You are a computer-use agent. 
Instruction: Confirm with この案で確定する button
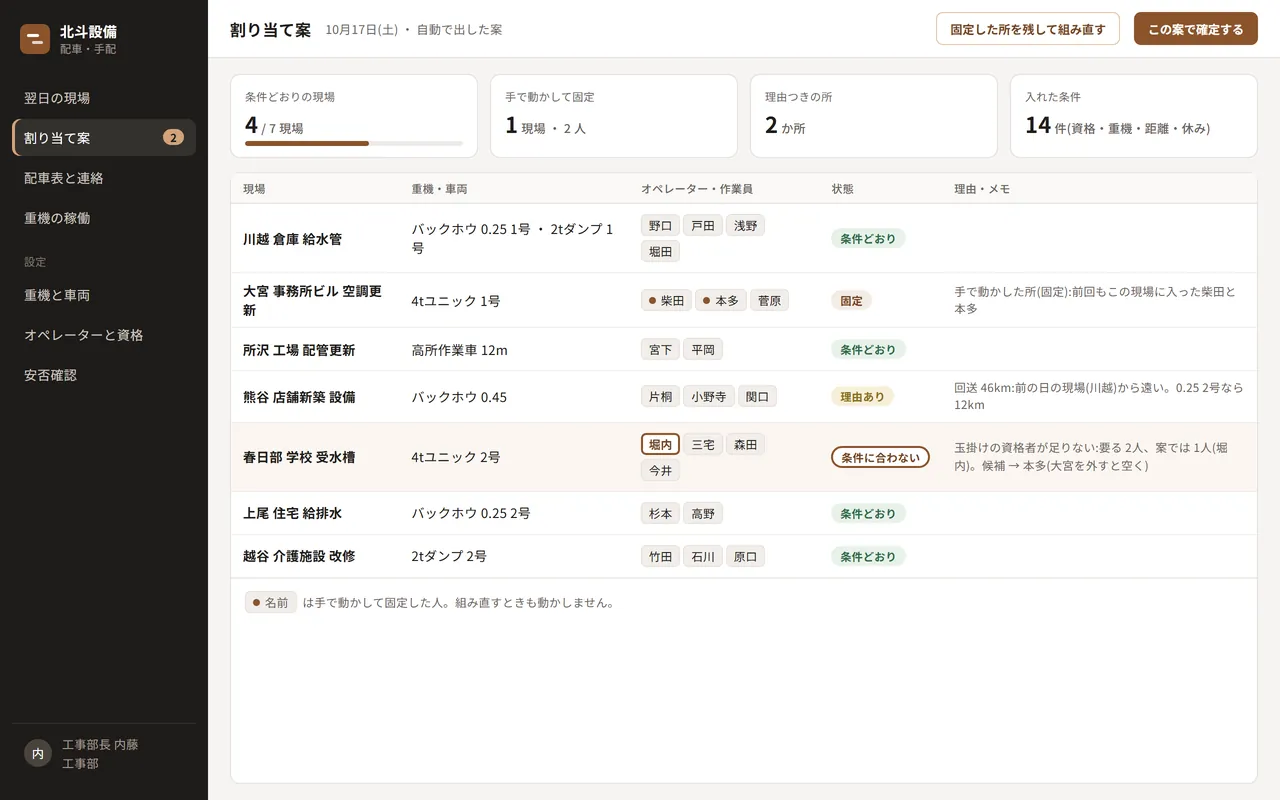[1195, 29]
